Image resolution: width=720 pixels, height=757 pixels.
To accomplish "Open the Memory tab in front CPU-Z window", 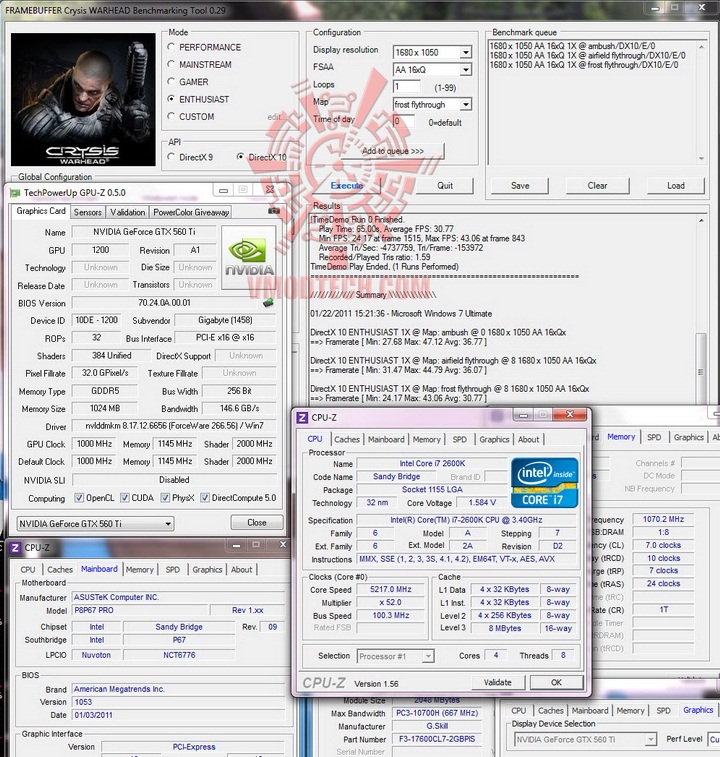I will [x=426, y=439].
